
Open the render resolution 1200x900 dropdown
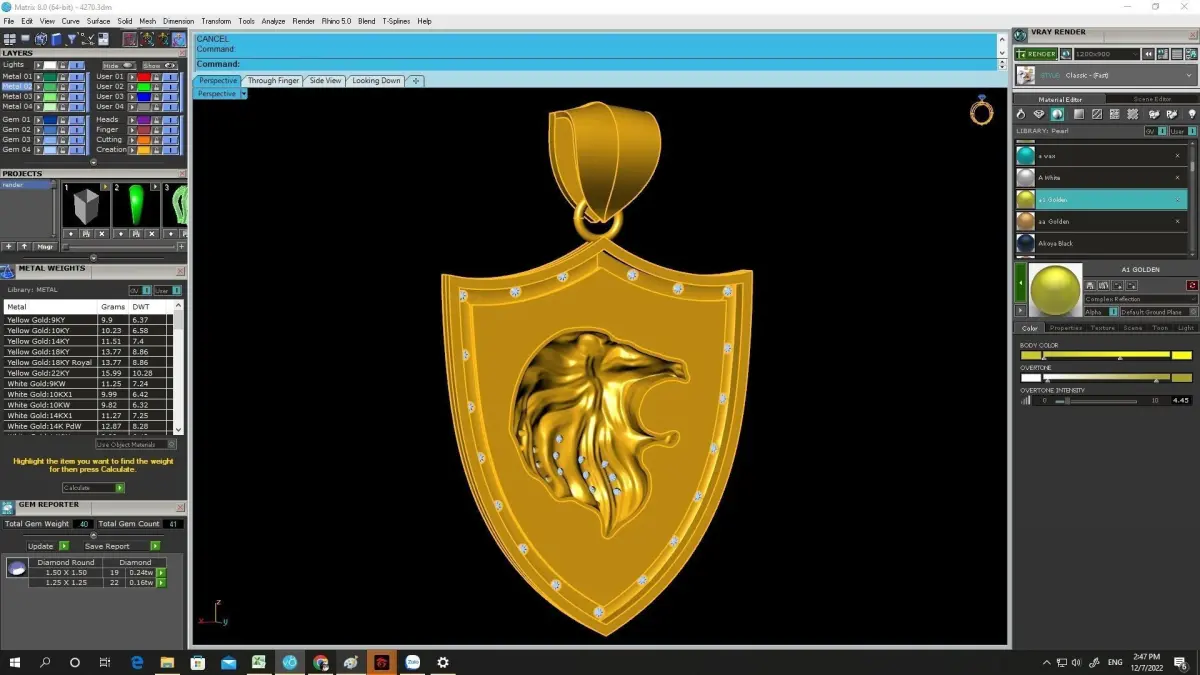1107,54
